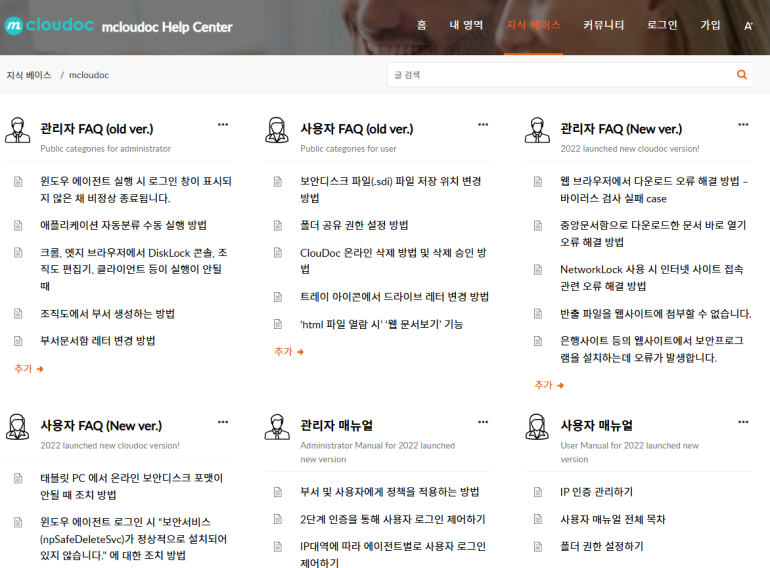Open article IP 인증 관리하기
Screen dimensions: 770x568
[596, 491]
